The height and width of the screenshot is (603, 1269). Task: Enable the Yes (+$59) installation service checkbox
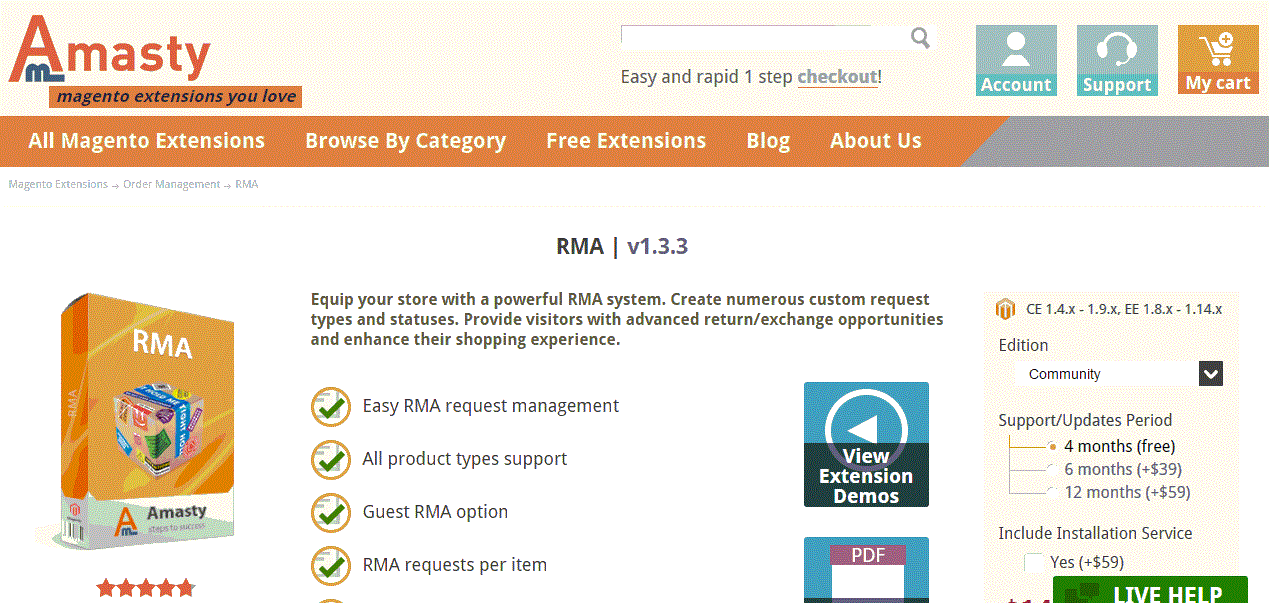[1034, 563]
